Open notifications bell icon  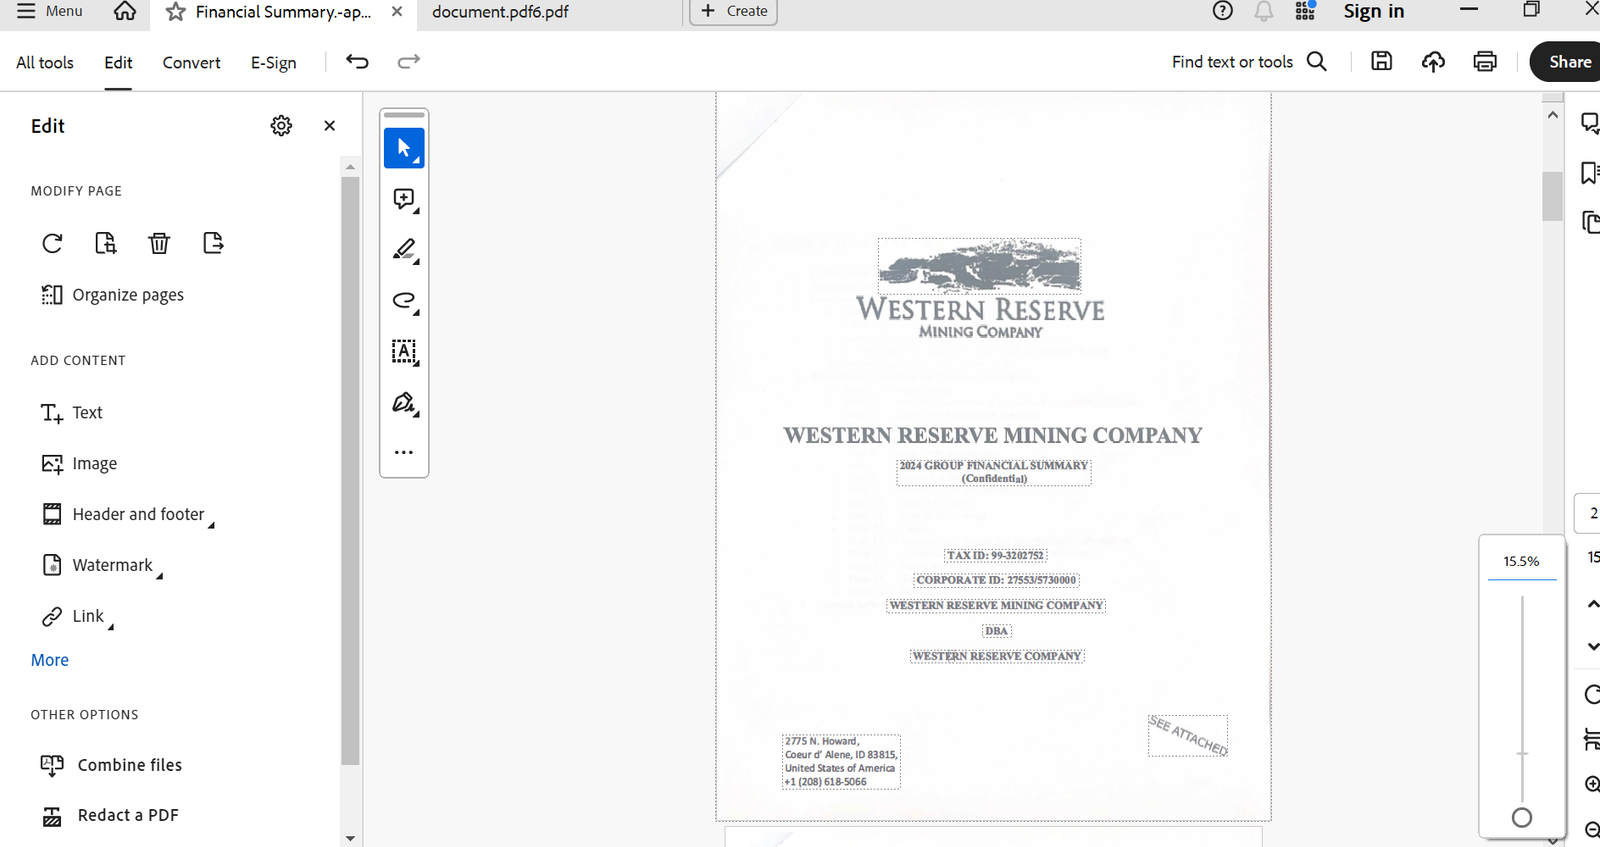1264,11
